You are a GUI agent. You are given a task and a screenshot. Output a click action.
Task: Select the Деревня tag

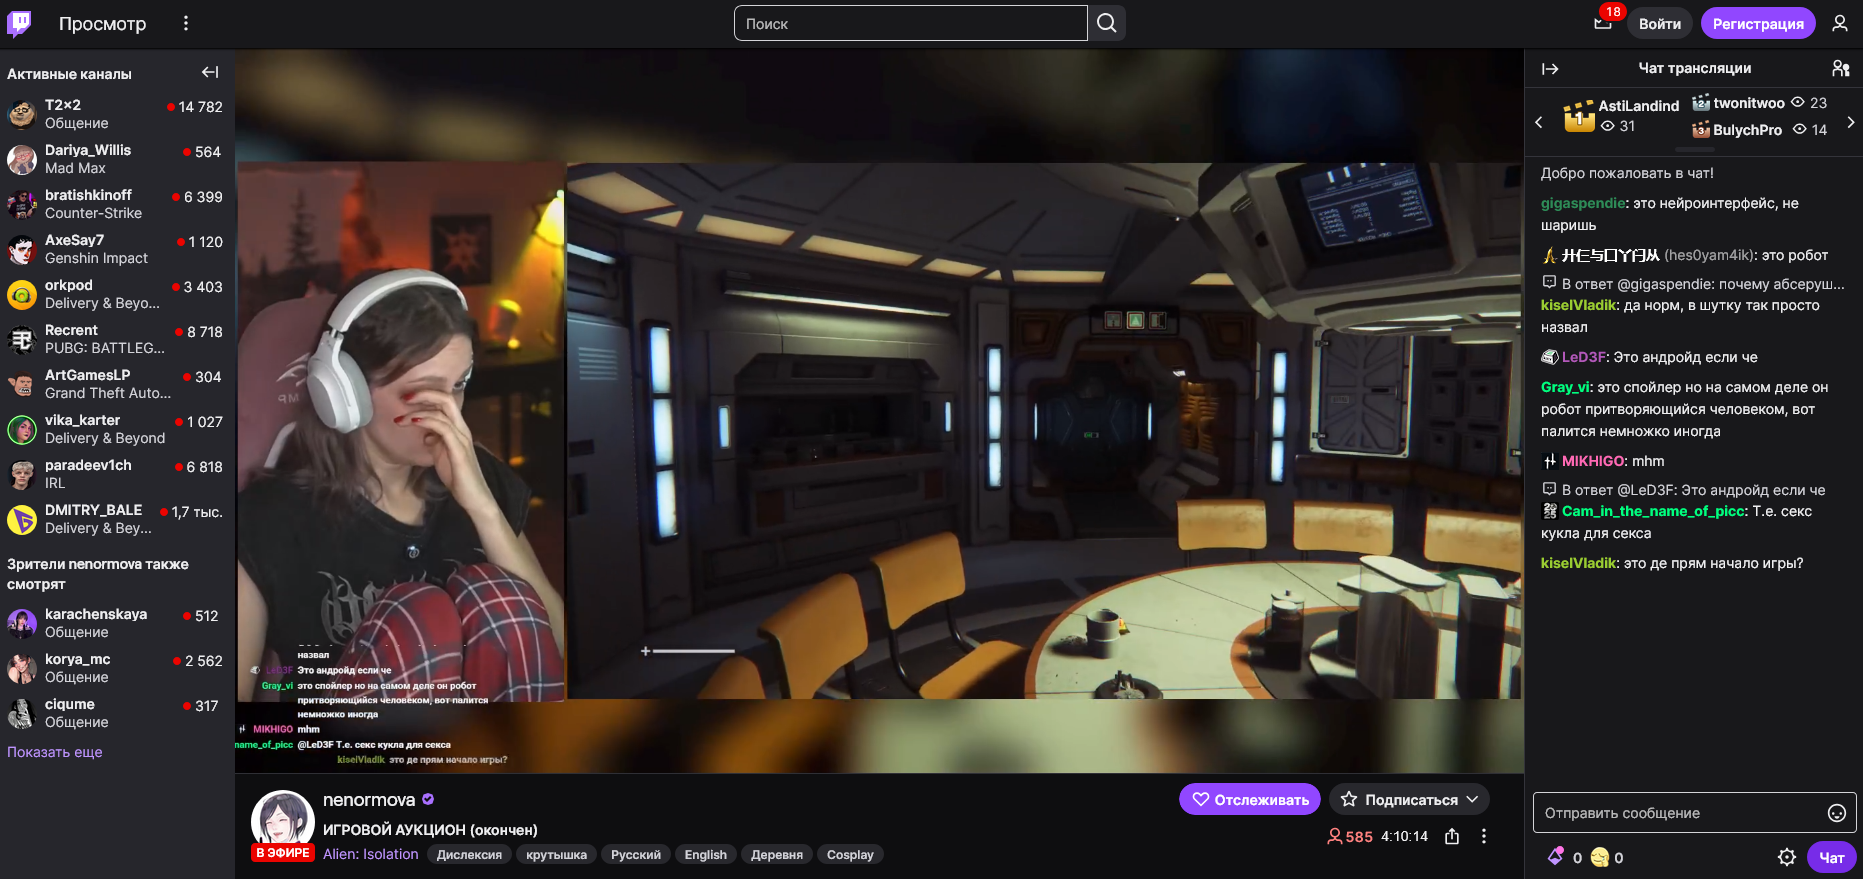click(x=777, y=854)
